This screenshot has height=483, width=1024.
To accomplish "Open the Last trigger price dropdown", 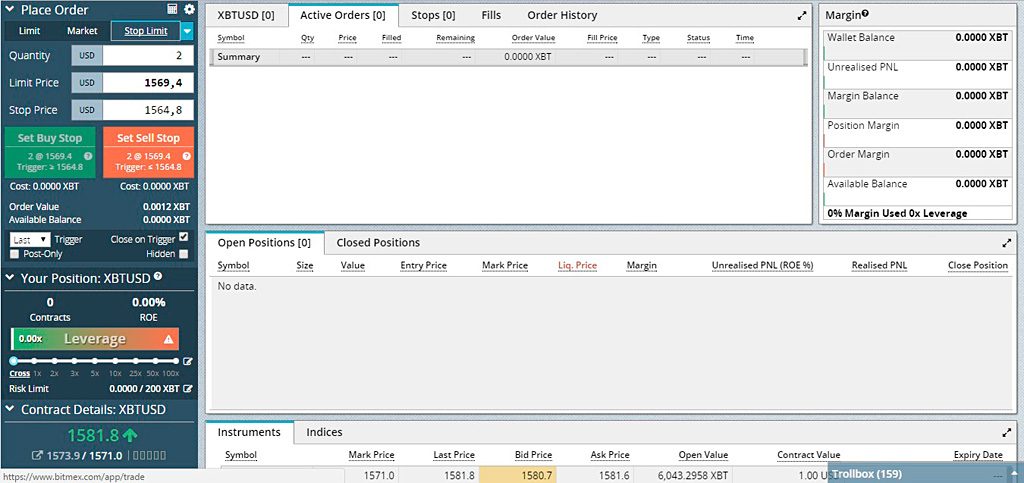I will coord(30,240).
